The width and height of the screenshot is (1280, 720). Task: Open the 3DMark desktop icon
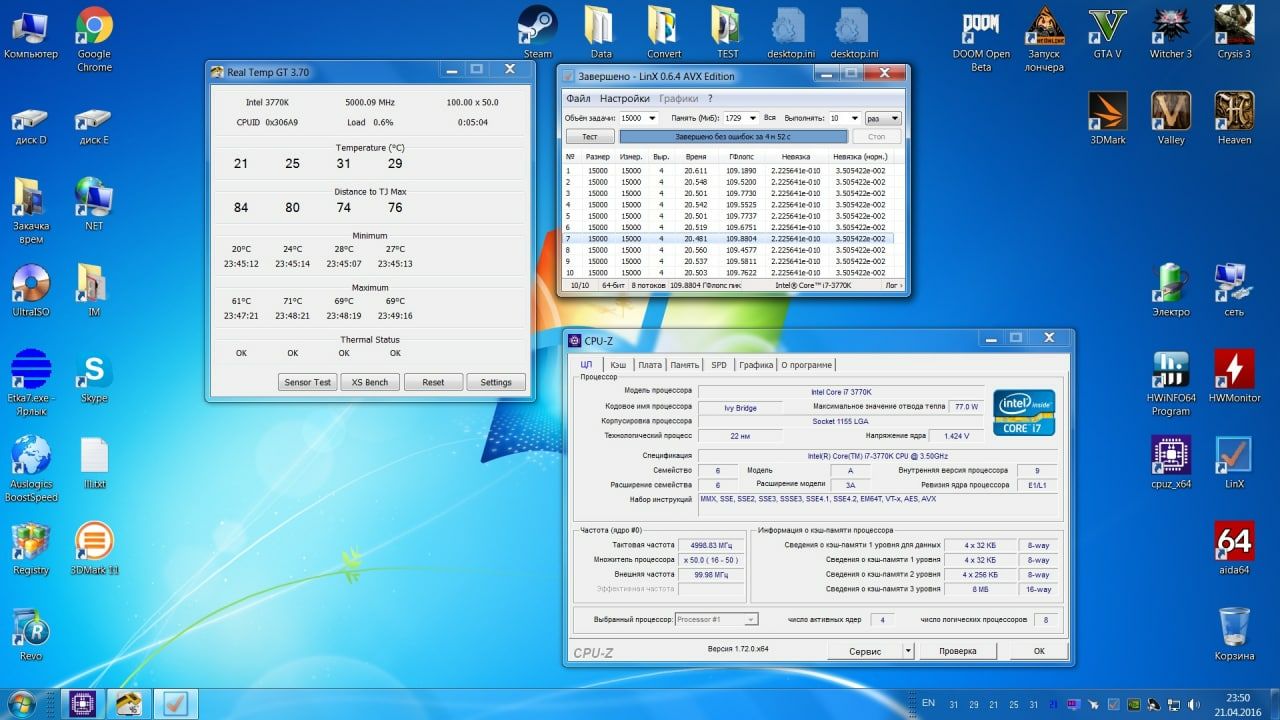pos(1107,119)
